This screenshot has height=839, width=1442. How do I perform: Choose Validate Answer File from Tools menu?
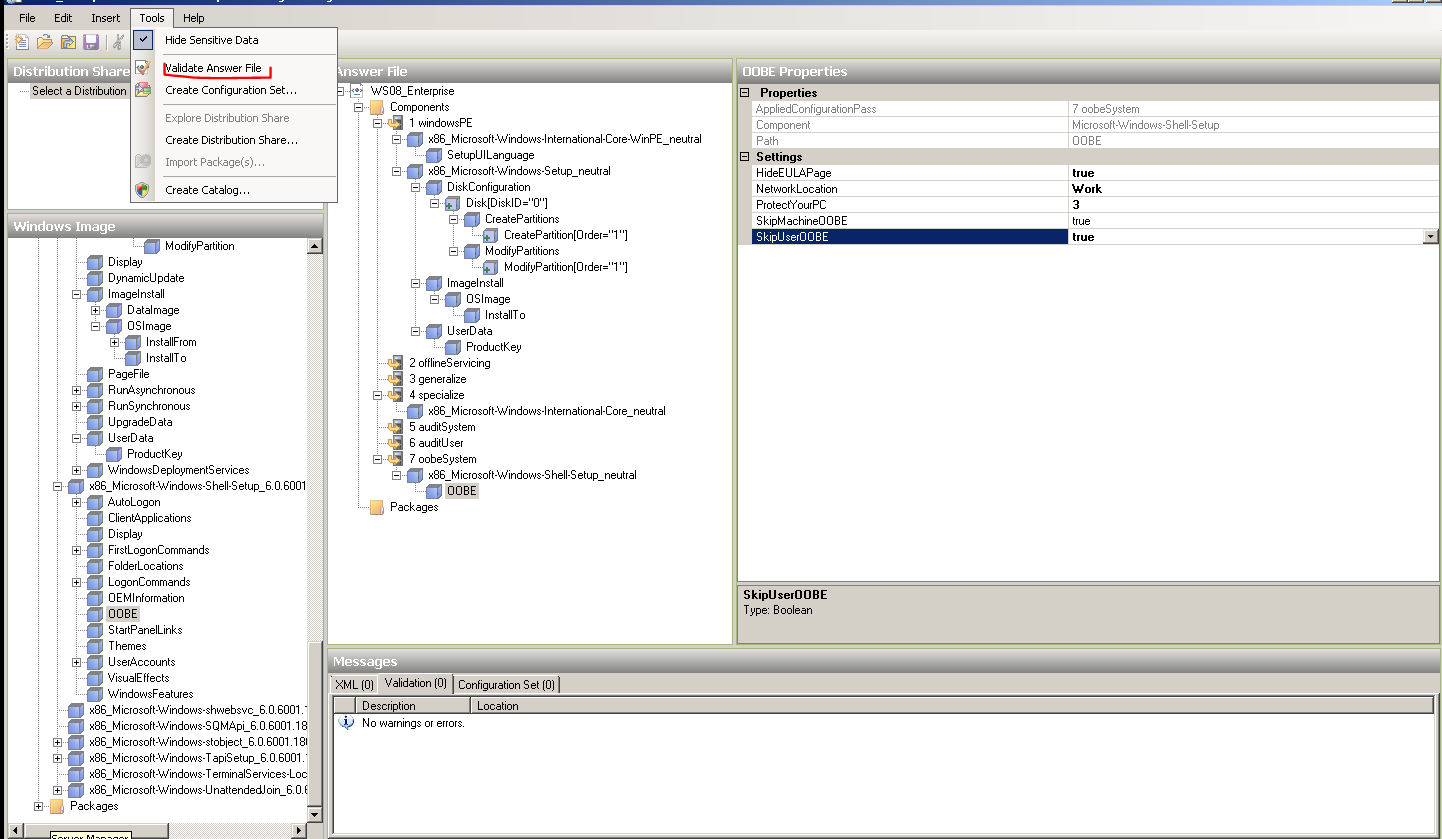pos(213,68)
